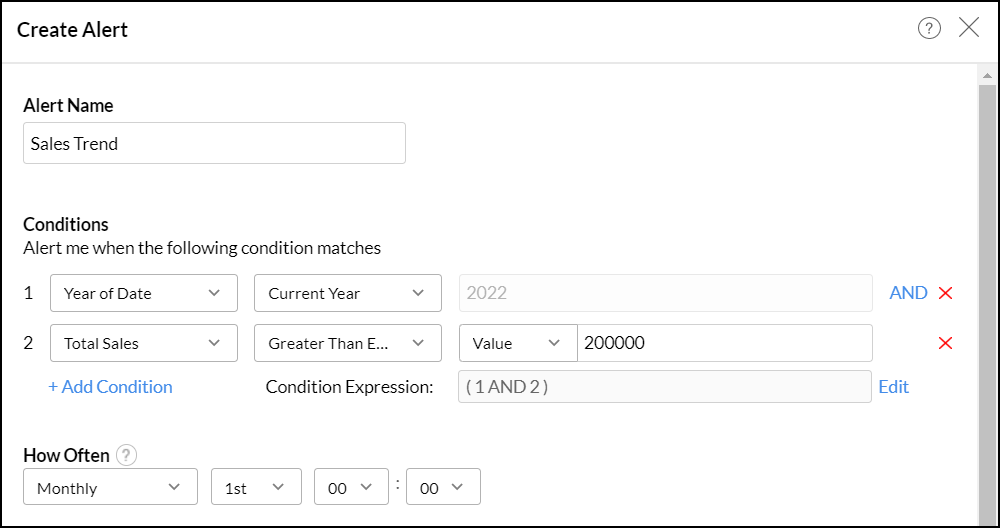
Task: Open the hour dropdown showing 00
Action: 350,488
